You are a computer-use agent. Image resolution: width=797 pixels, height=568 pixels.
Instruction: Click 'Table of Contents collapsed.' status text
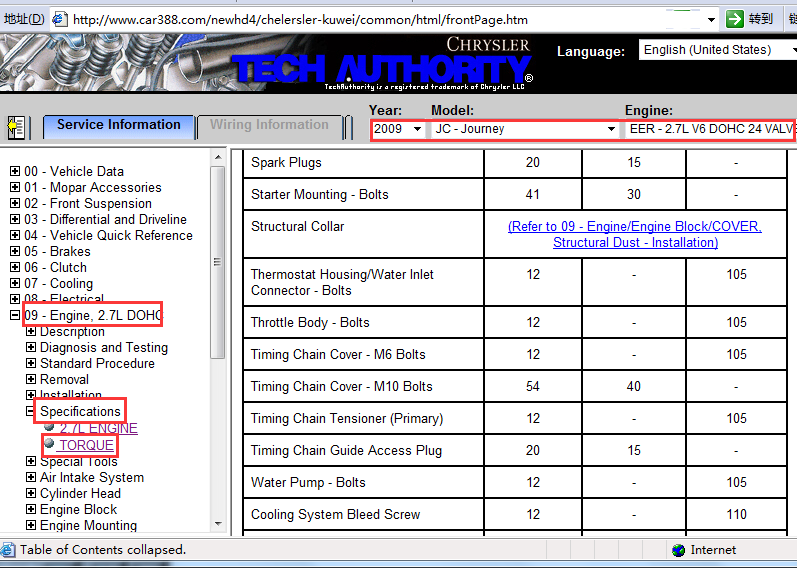pos(103,550)
